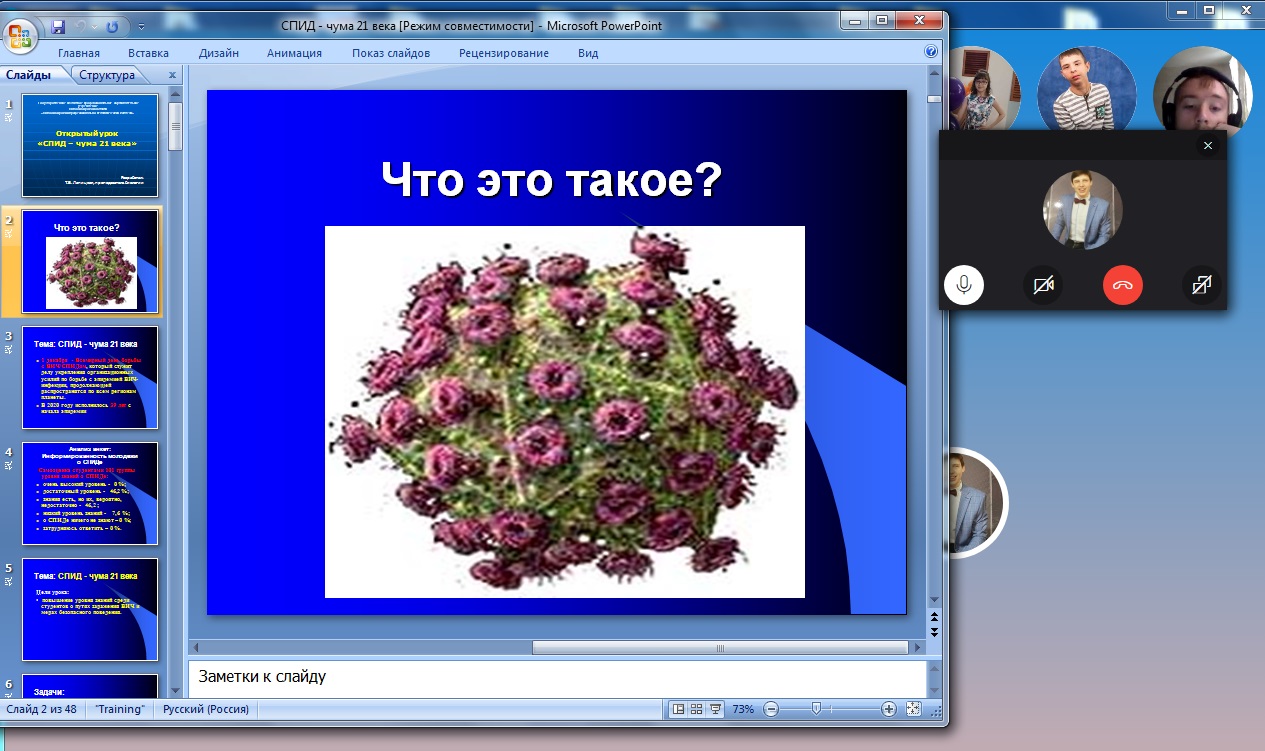Close the call popup with the X button

(x=1208, y=146)
